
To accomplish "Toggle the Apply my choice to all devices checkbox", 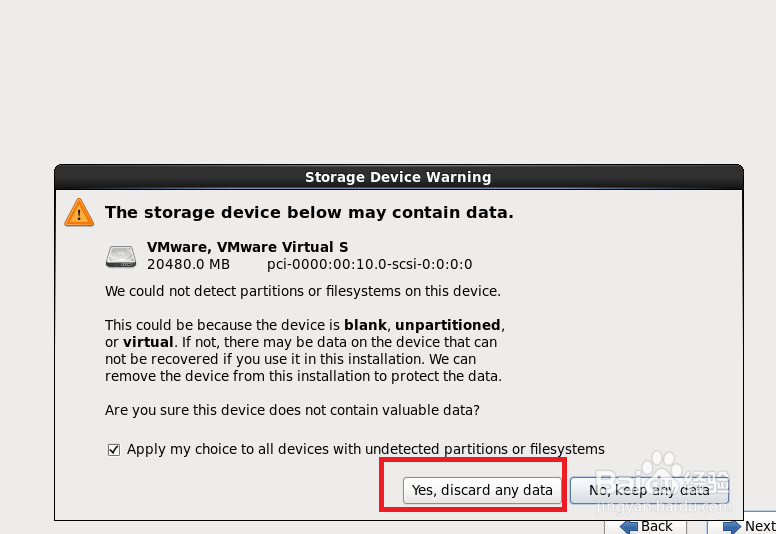I will click(114, 450).
